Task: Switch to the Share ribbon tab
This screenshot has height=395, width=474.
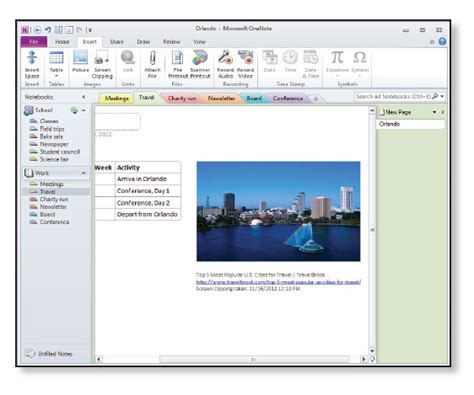Action: coord(117,42)
